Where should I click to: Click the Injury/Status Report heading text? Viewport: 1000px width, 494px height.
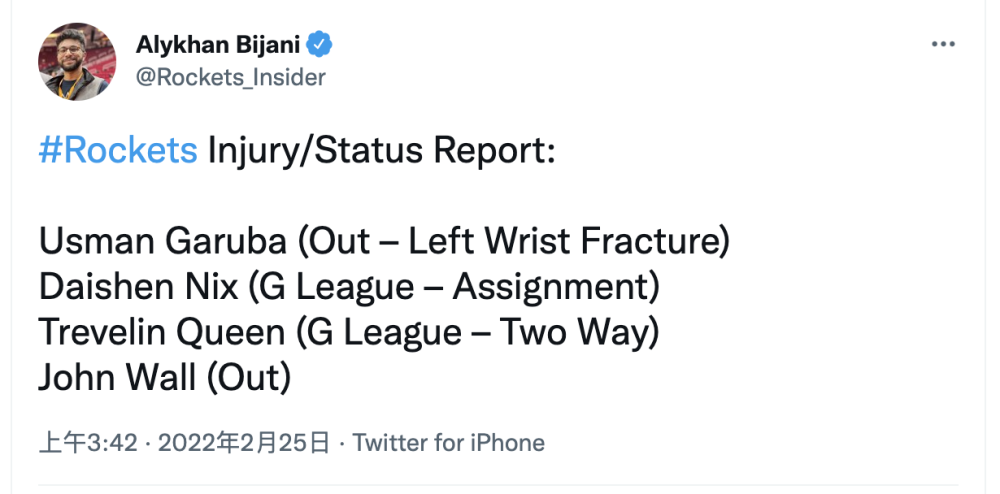point(381,150)
